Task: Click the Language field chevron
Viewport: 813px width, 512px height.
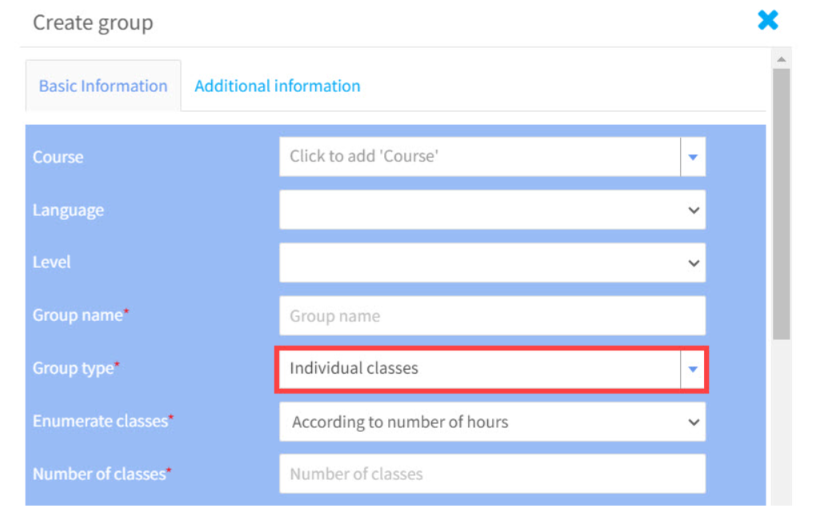Action: [x=693, y=210]
